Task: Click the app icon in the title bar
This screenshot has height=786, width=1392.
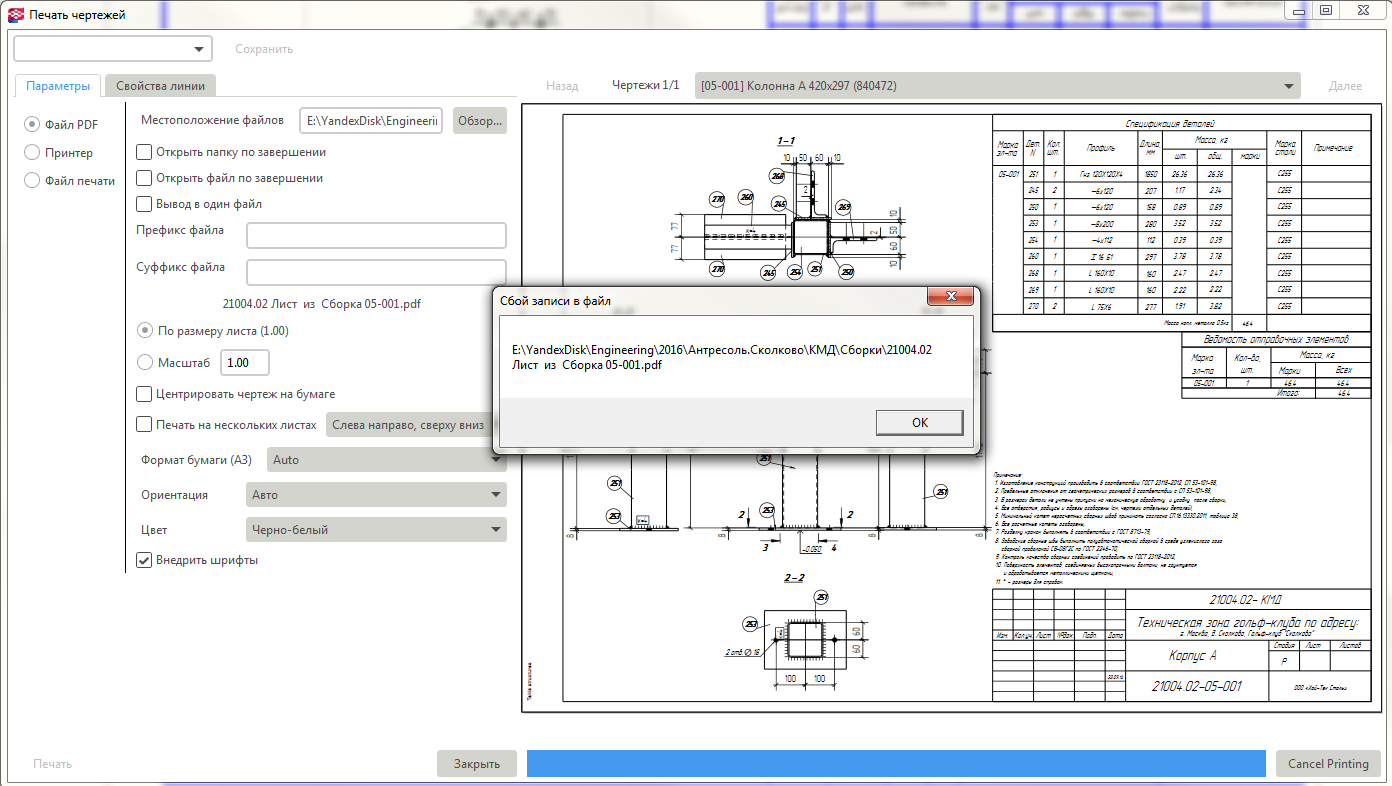Action: point(14,14)
